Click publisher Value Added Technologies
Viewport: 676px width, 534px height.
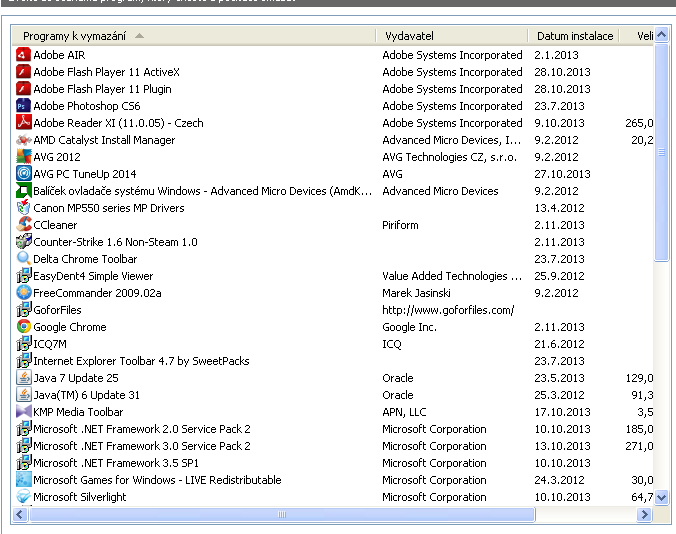tap(452, 276)
